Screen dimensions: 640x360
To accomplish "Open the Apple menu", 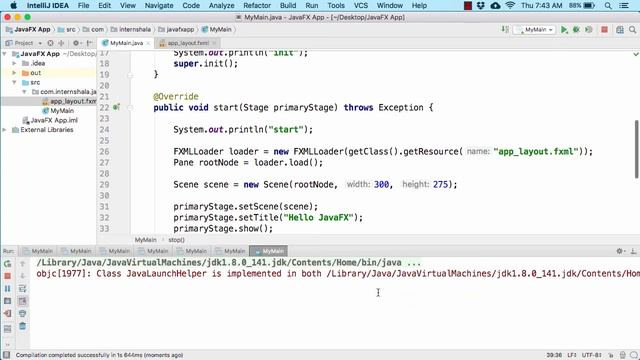I will coord(13,5).
